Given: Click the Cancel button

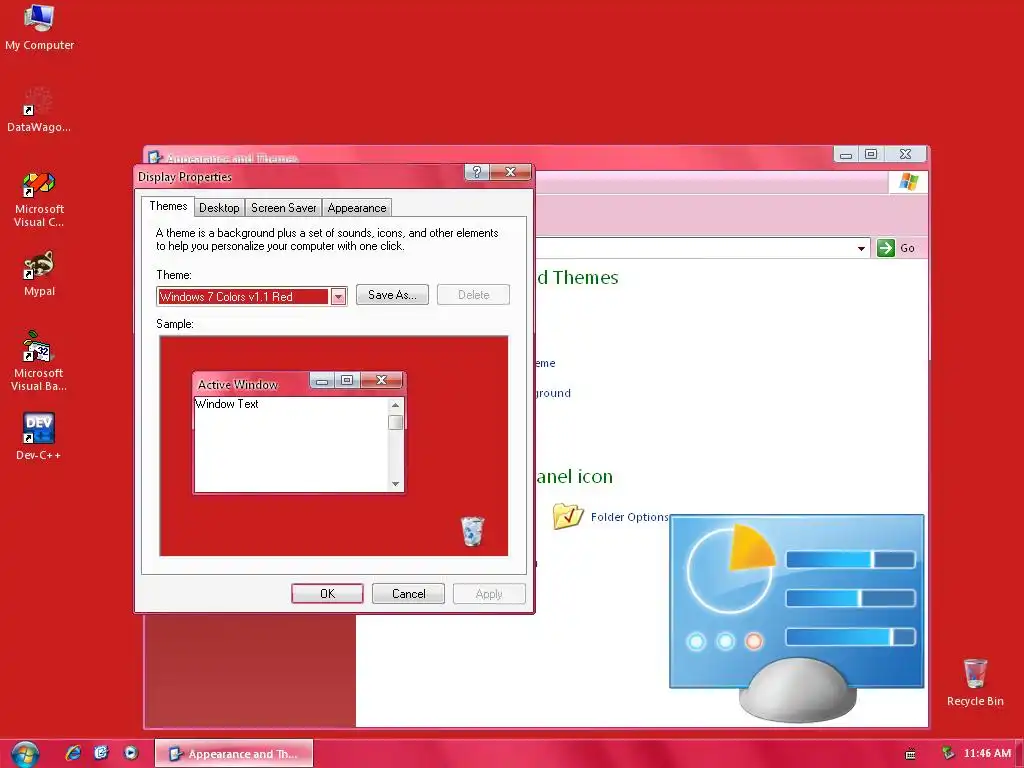Looking at the screenshot, I should pyautogui.click(x=408, y=594).
